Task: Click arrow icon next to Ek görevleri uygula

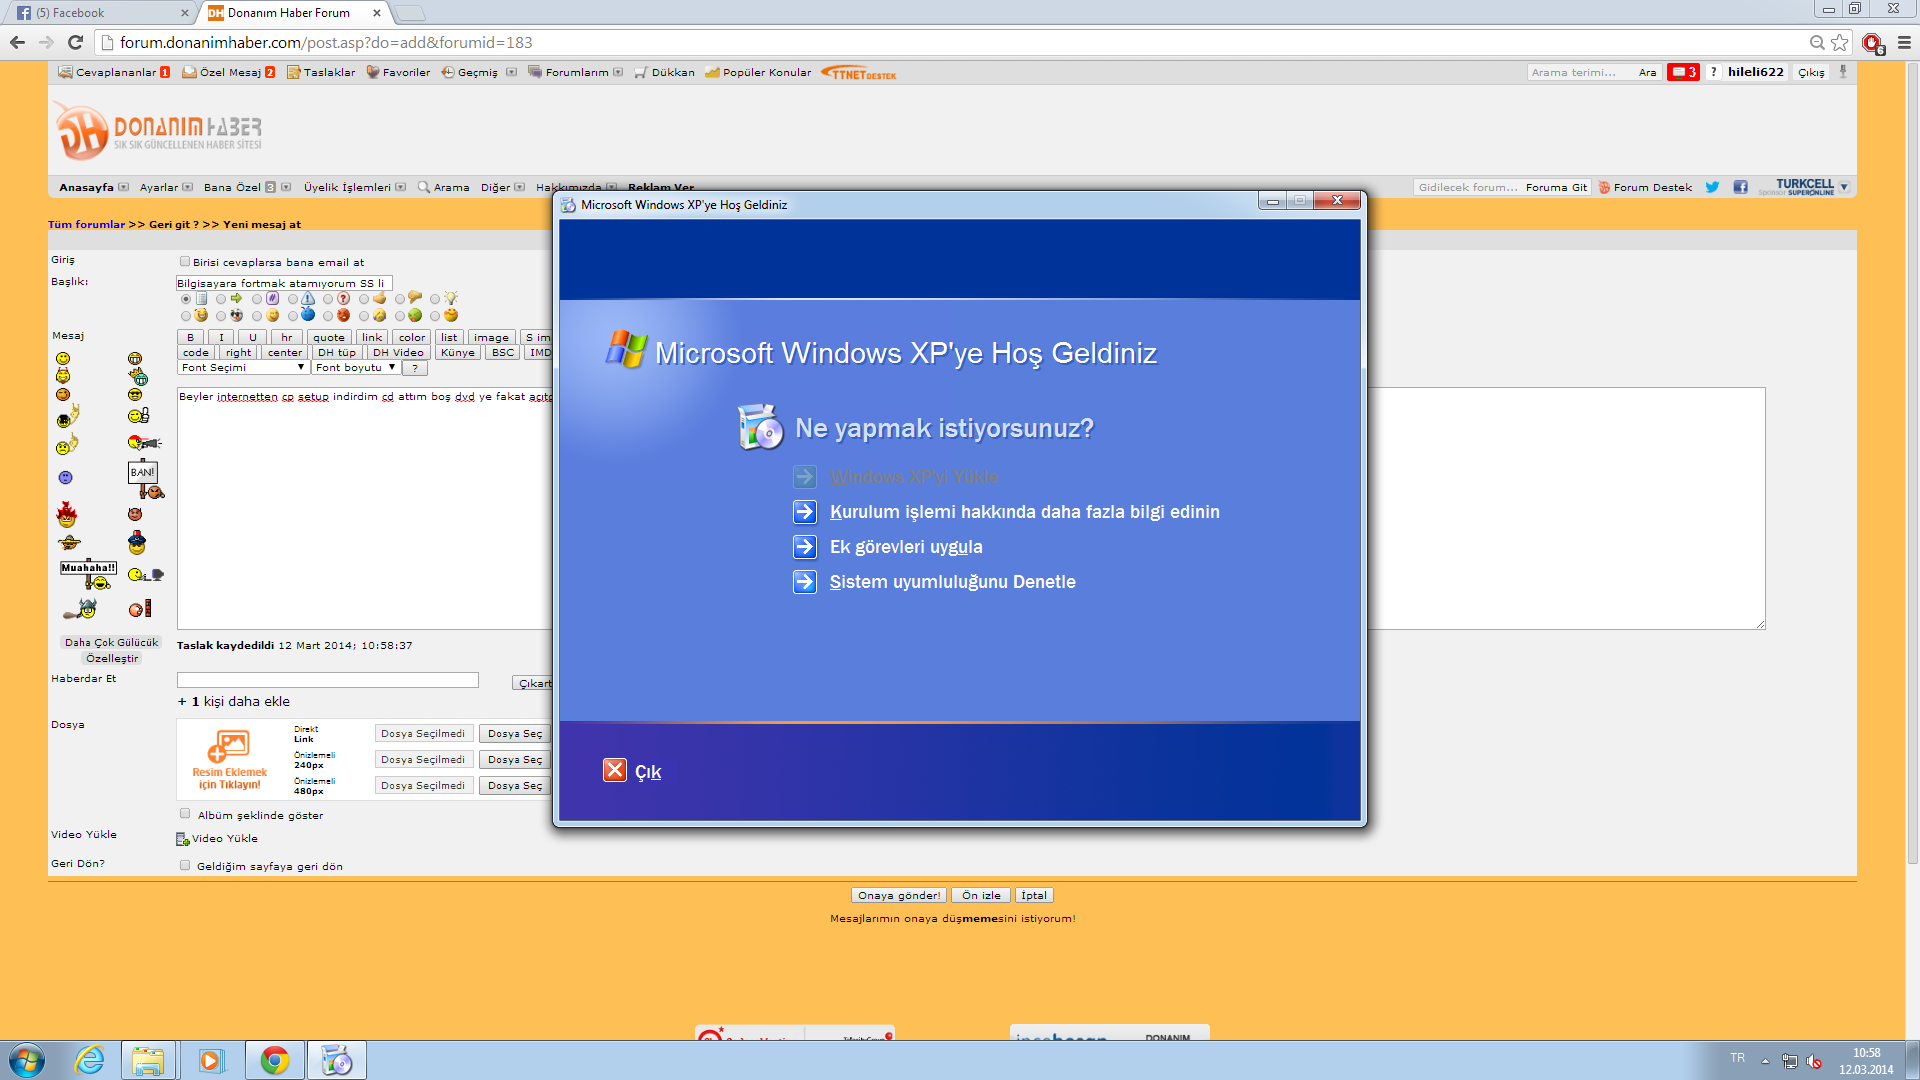Action: [x=805, y=547]
